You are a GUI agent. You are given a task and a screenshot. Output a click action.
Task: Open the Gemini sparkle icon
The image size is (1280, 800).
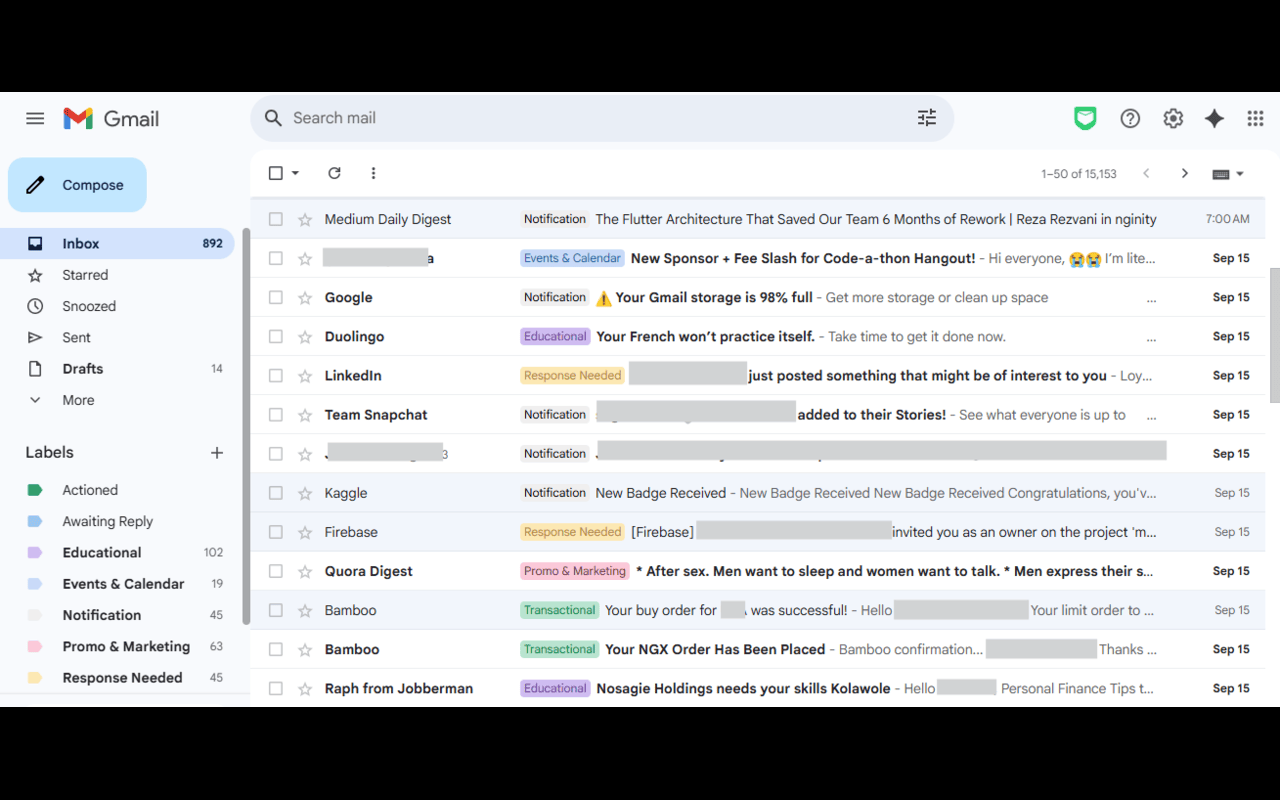click(x=1214, y=118)
